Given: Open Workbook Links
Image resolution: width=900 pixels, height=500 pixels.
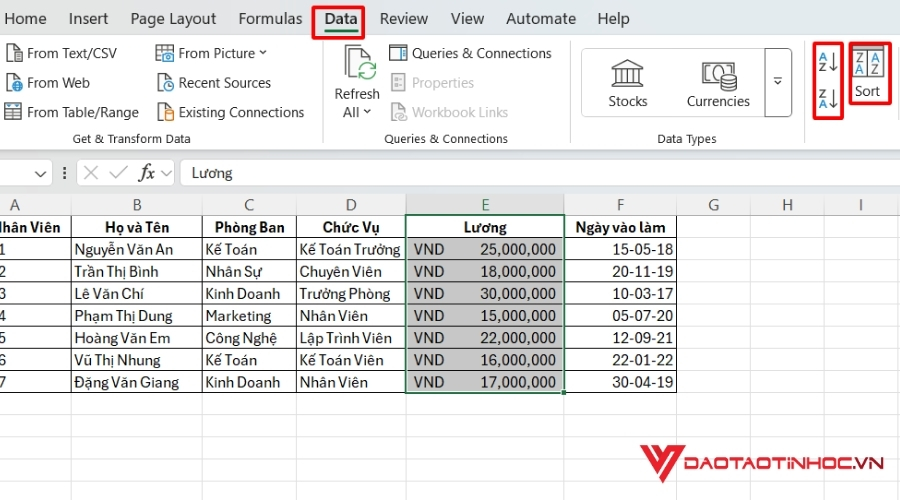Looking at the screenshot, I should (449, 112).
